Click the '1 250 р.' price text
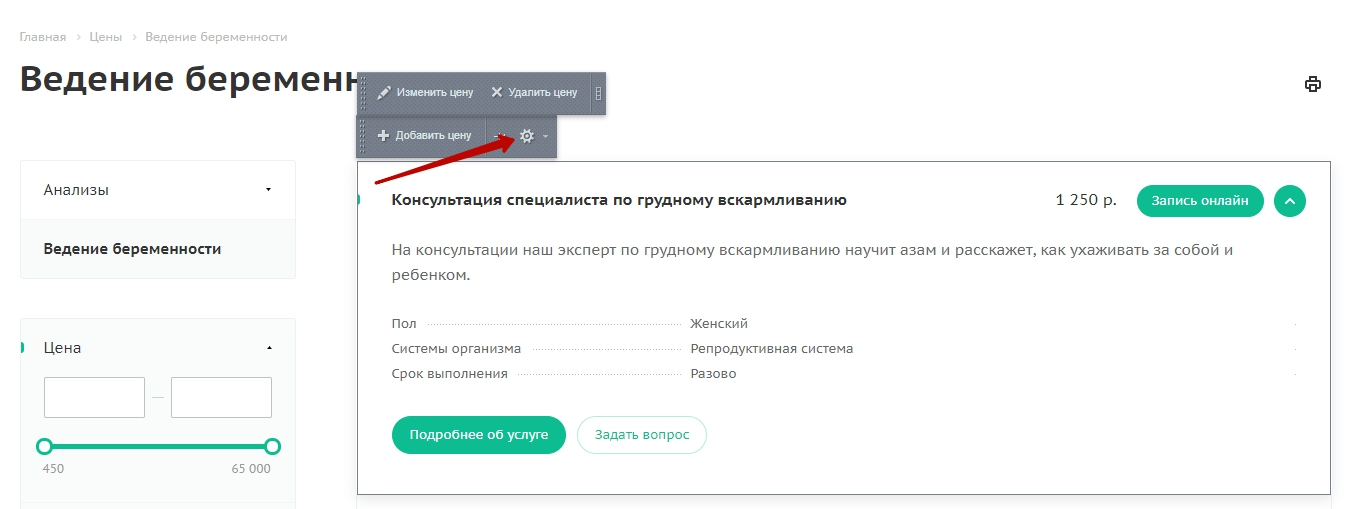The height and width of the screenshot is (509, 1349). pos(1086,200)
